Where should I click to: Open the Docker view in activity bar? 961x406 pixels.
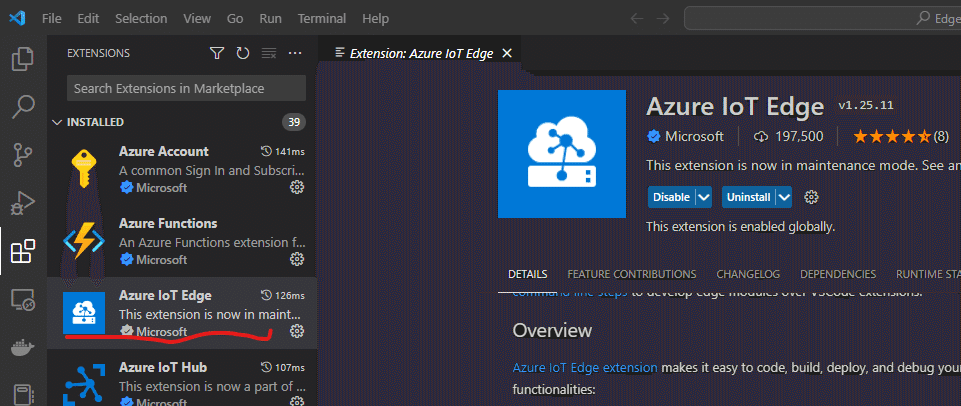tap(22, 347)
